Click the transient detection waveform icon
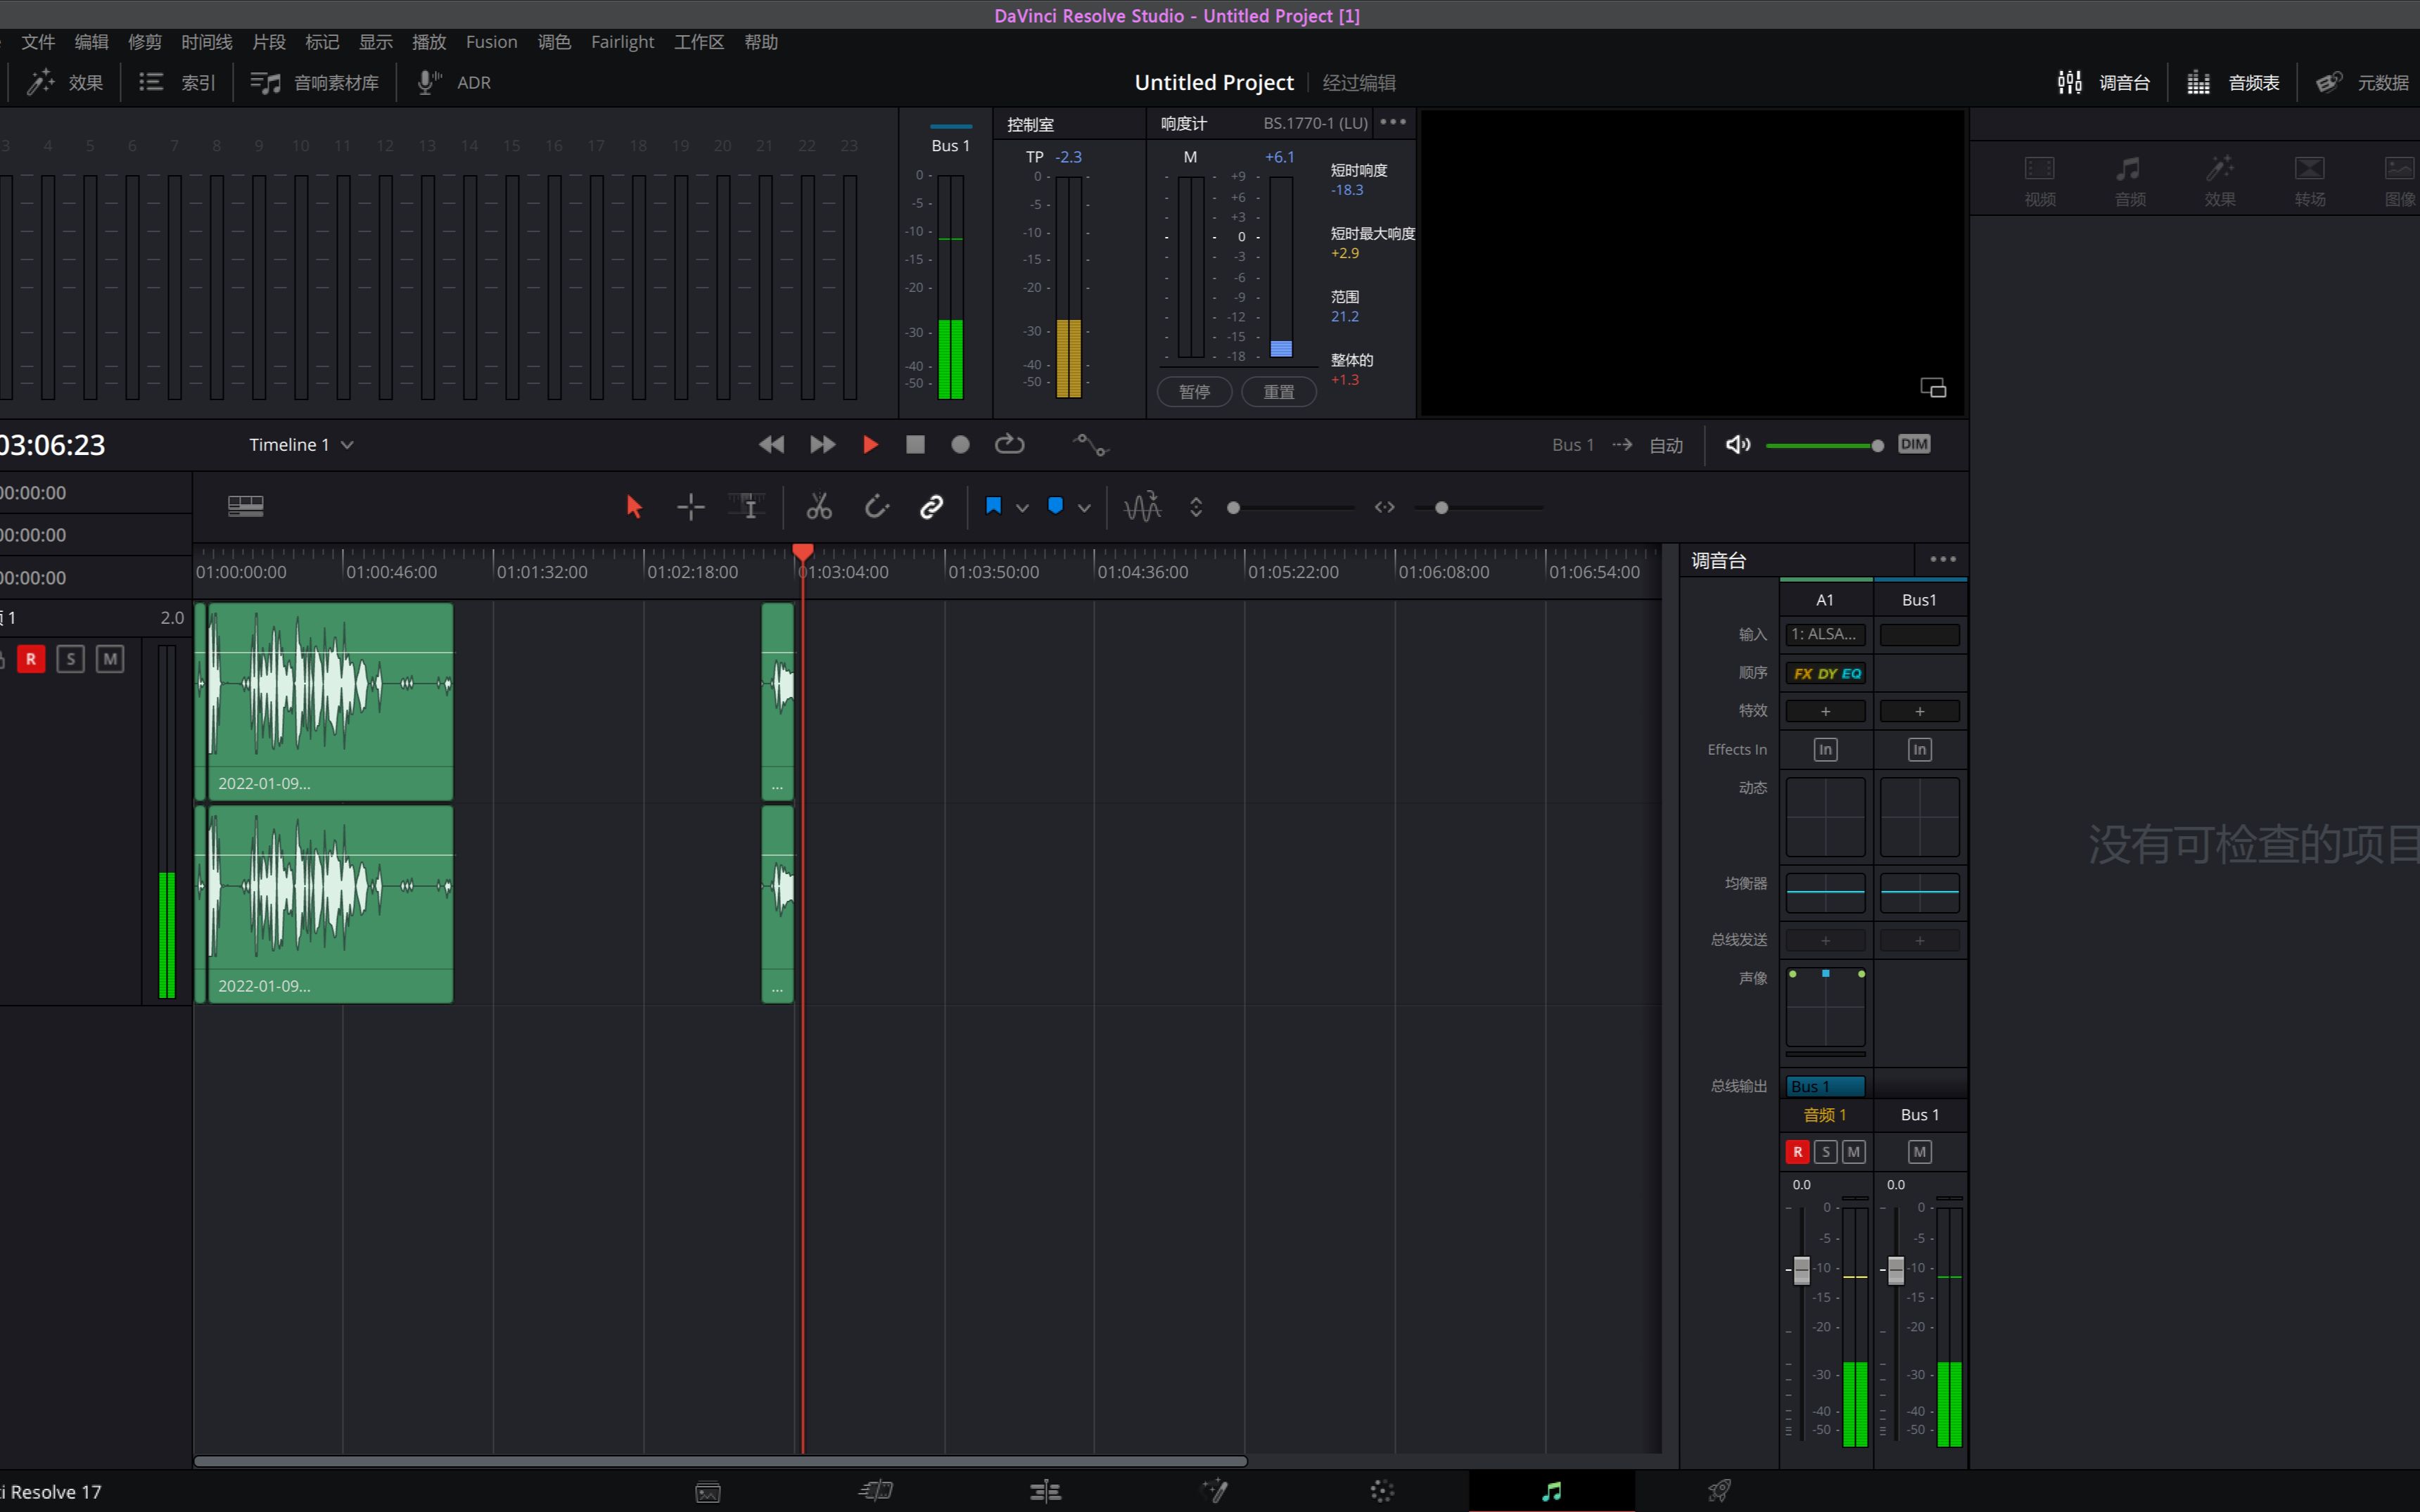 coord(1142,507)
